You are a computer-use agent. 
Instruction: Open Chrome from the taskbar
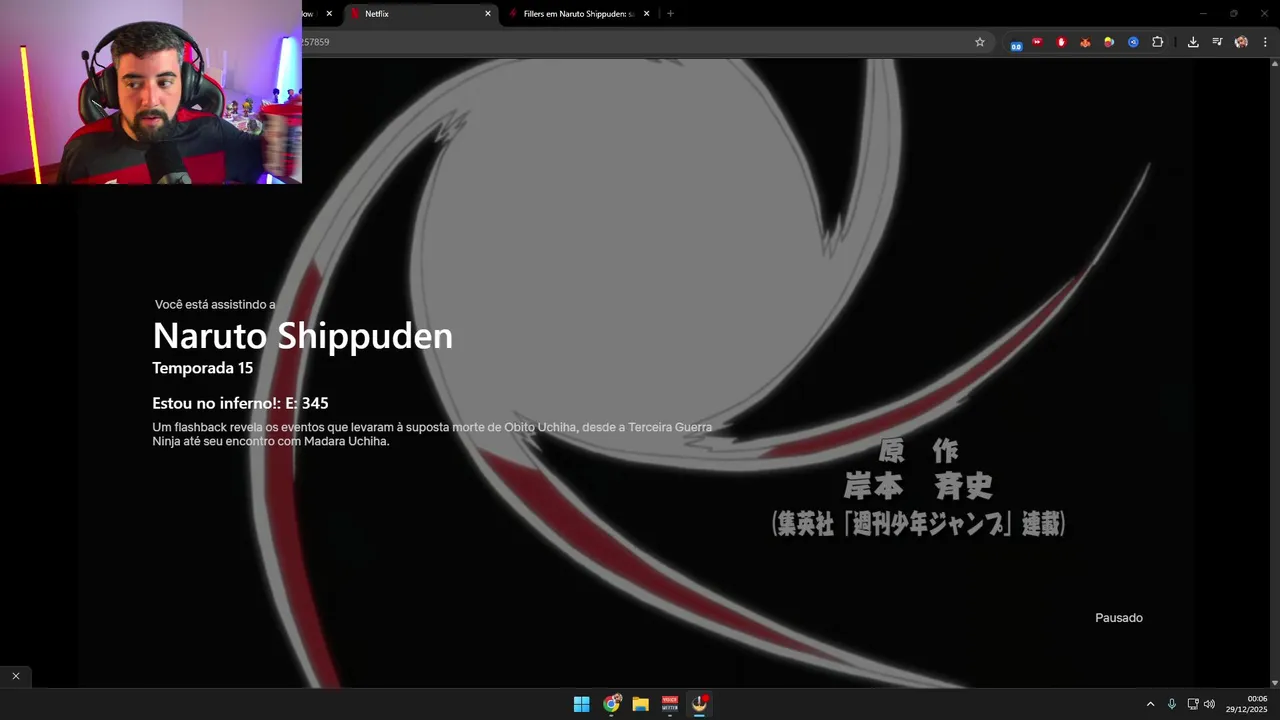click(611, 704)
